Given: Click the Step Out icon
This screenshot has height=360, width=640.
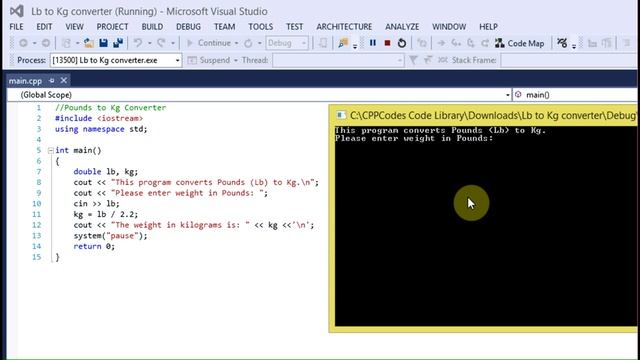Looking at the screenshot, I should click(485, 43).
